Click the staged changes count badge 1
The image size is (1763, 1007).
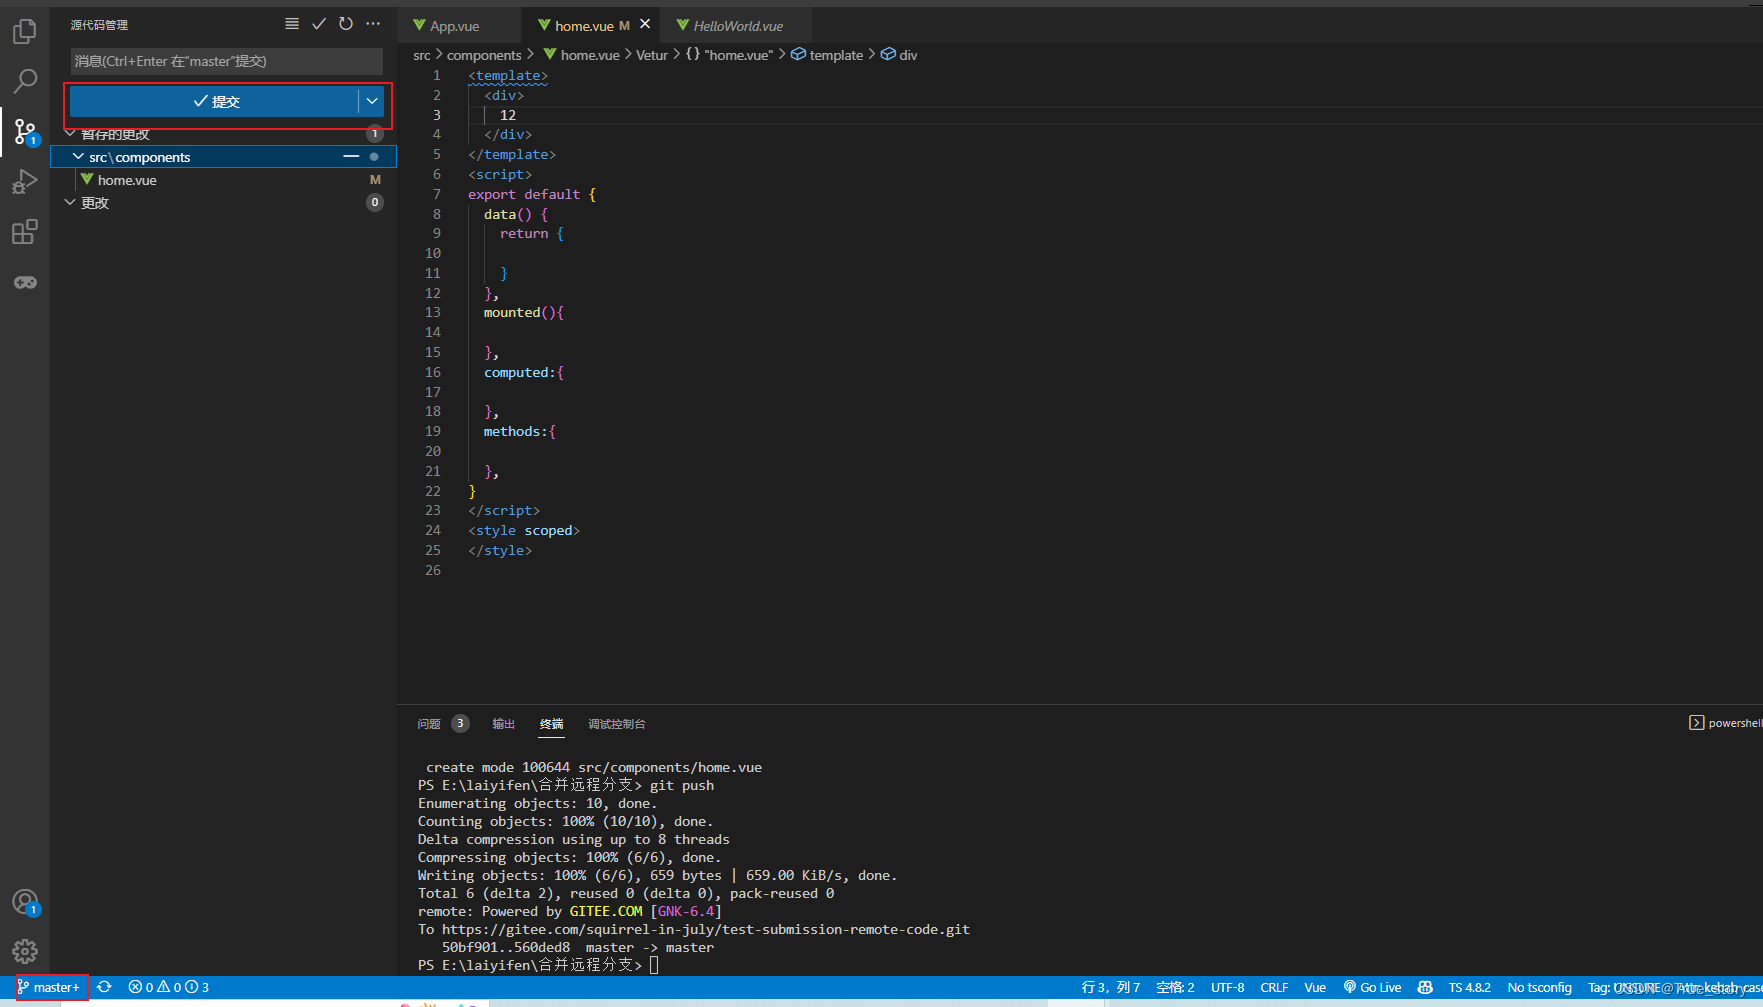coord(374,134)
